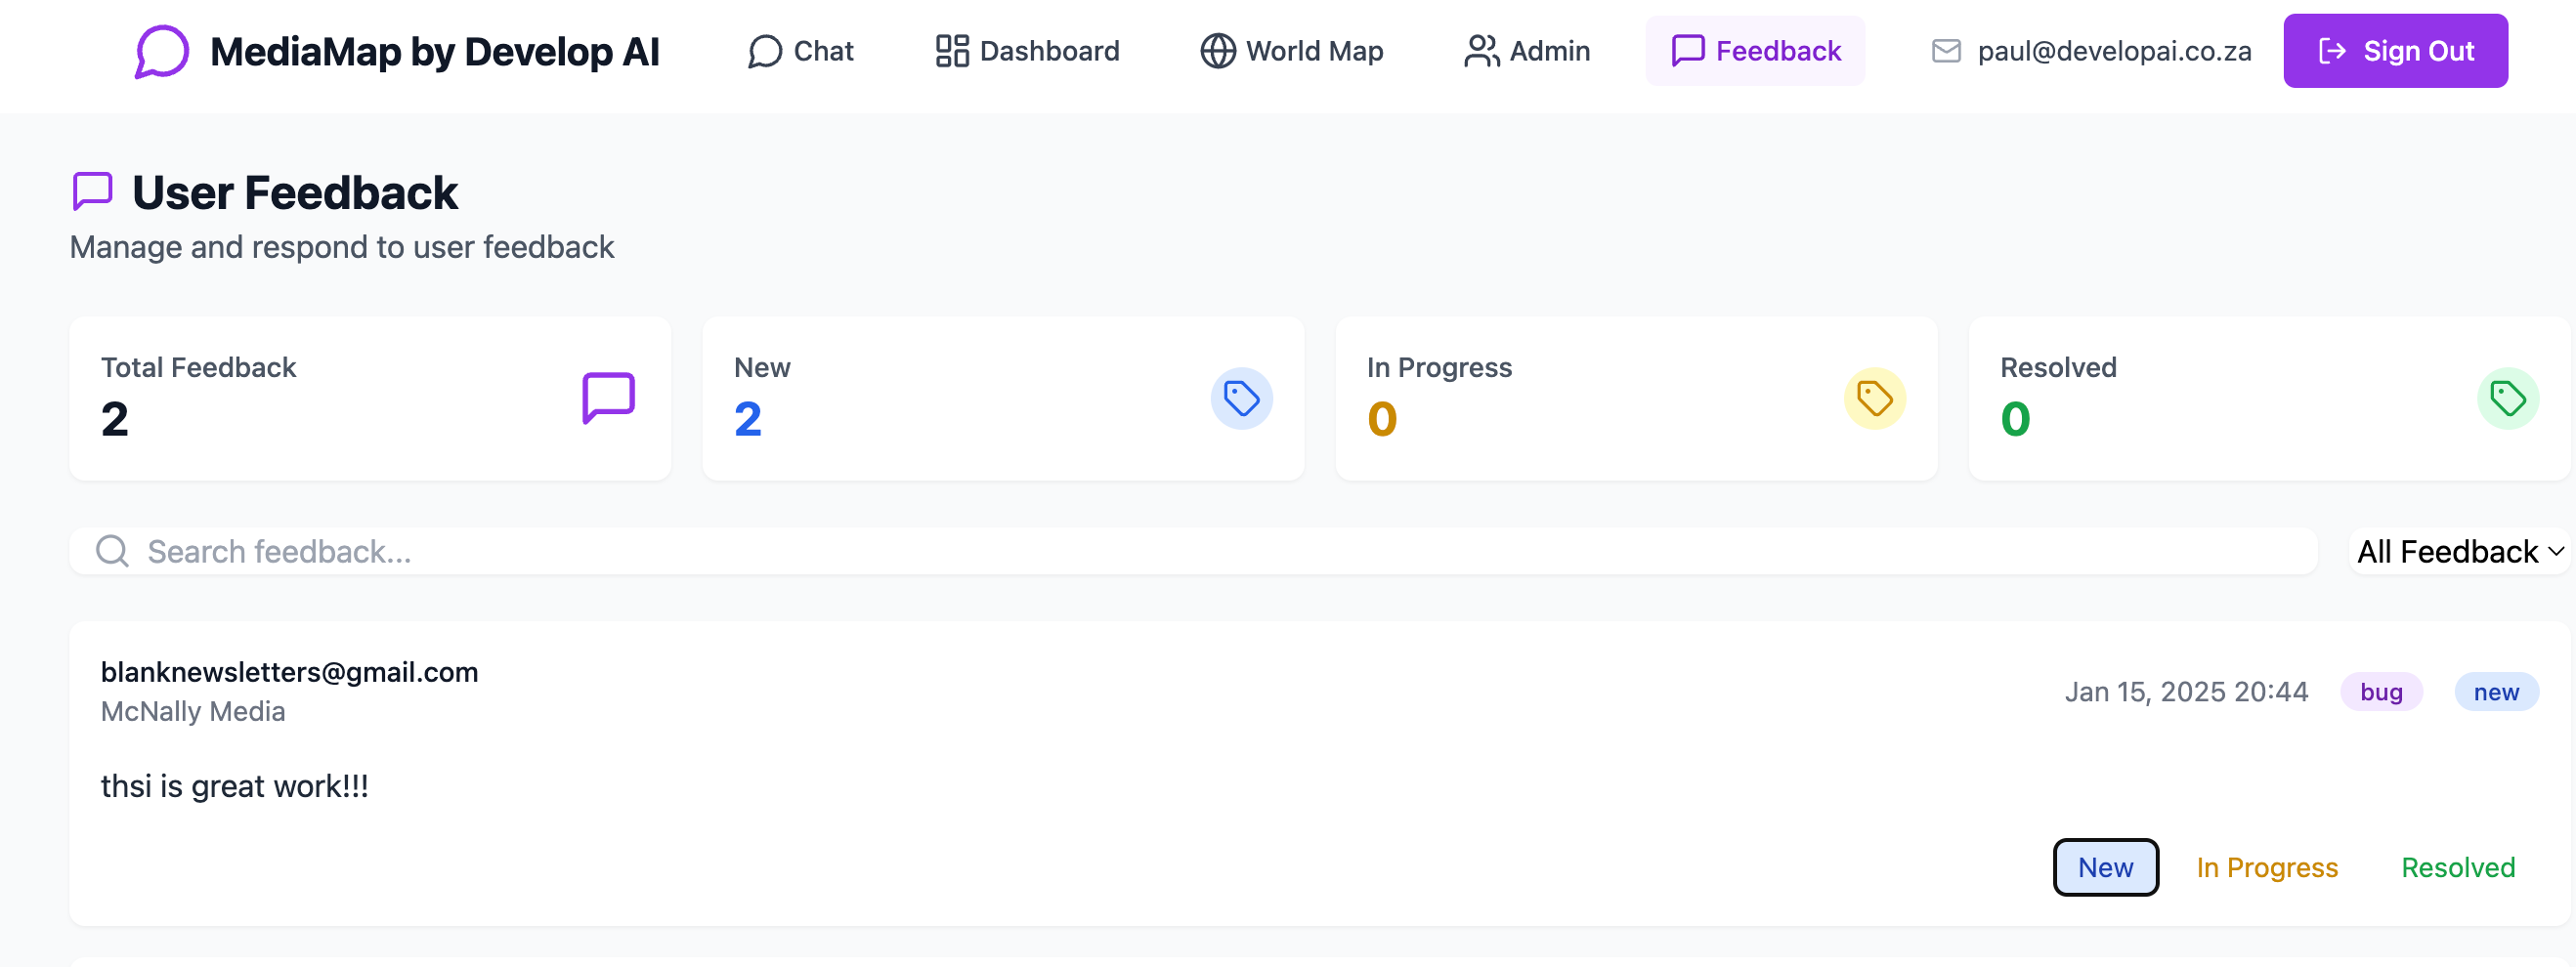Click the Jan 15, 2025 20:44 timestamp
Screen dimensions: 2576x967
click(2186, 692)
